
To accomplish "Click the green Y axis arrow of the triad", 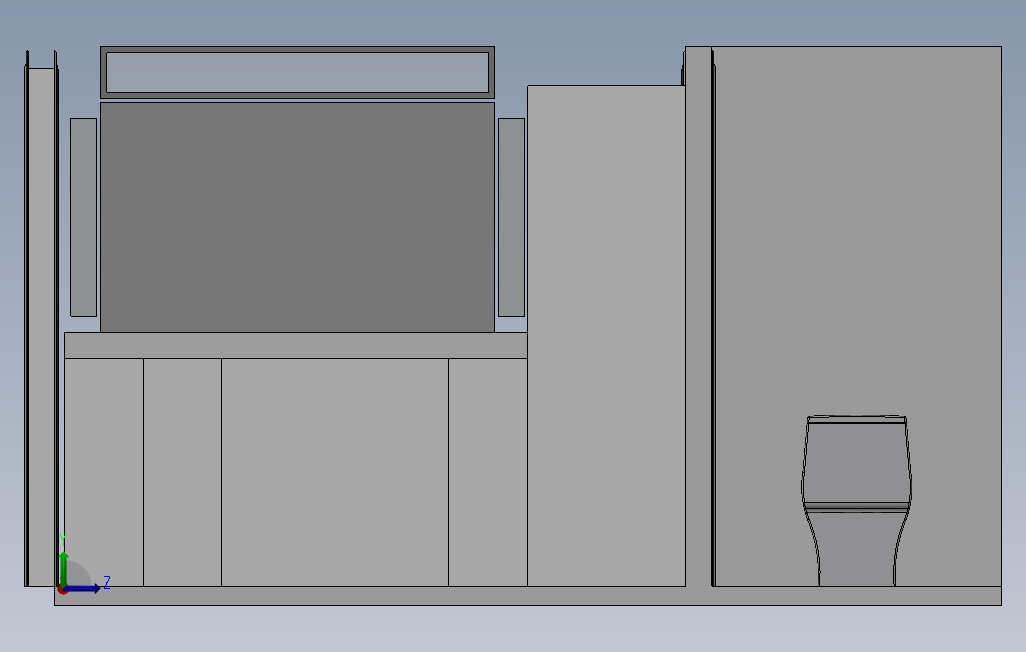I will click(63, 568).
